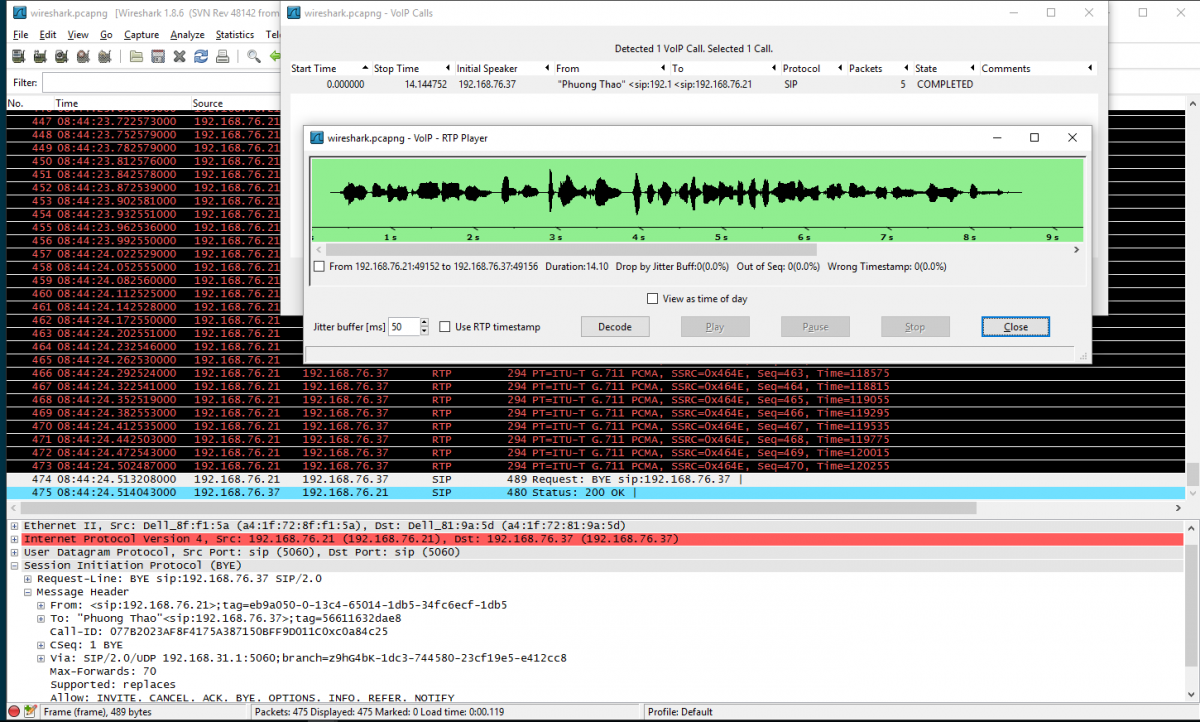Image resolution: width=1200 pixels, height=722 pixels.
Task: Open capture options toolbar icon
Action: coord(40,57)
